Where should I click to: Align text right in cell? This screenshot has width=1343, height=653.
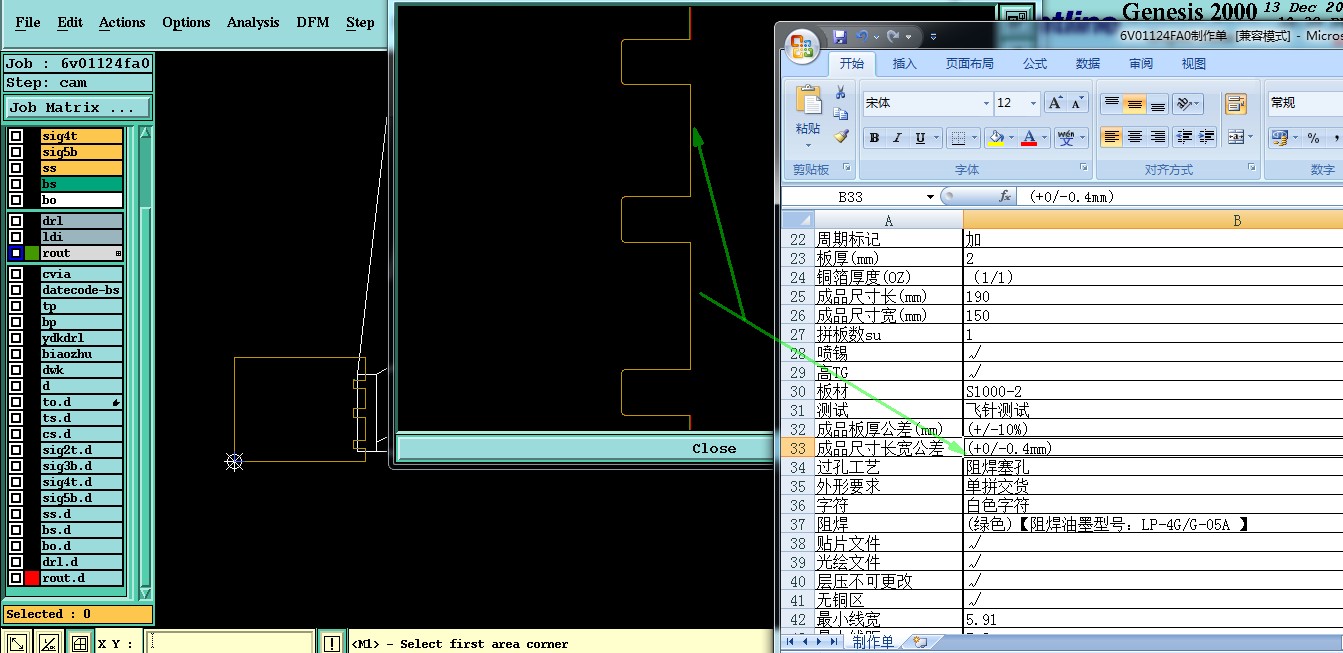tap(1157, 137)
